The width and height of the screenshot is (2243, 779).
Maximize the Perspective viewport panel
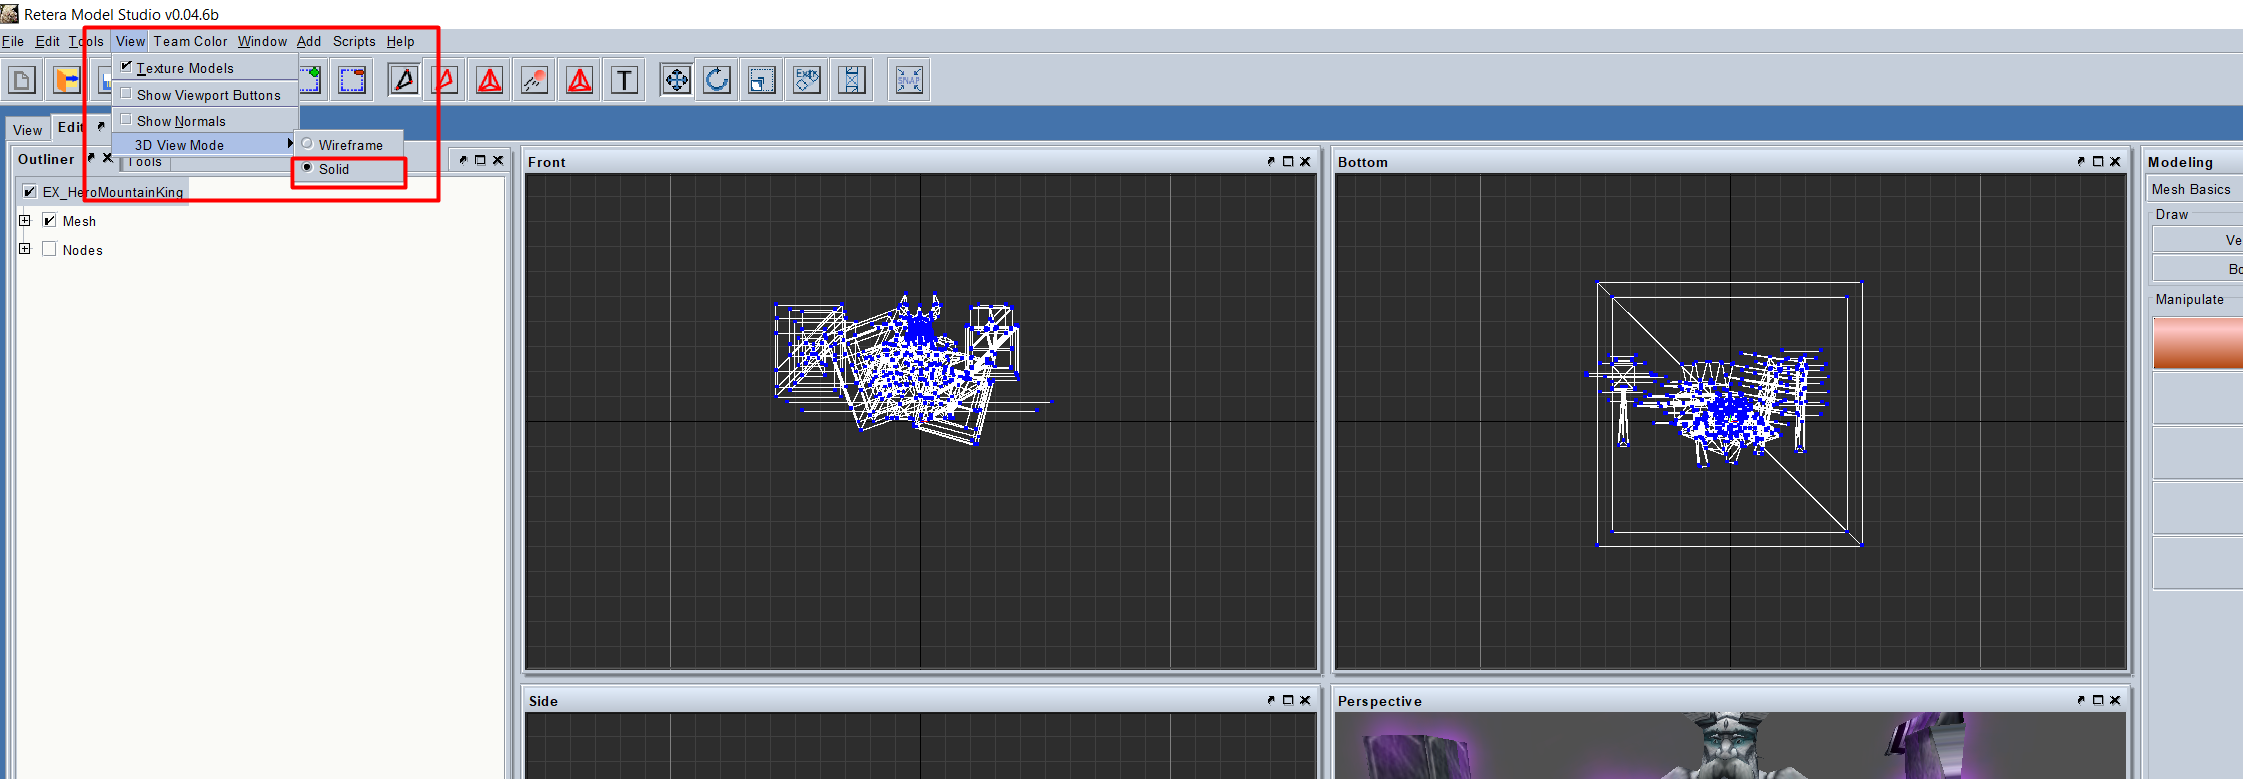(x=2098, y=700)
